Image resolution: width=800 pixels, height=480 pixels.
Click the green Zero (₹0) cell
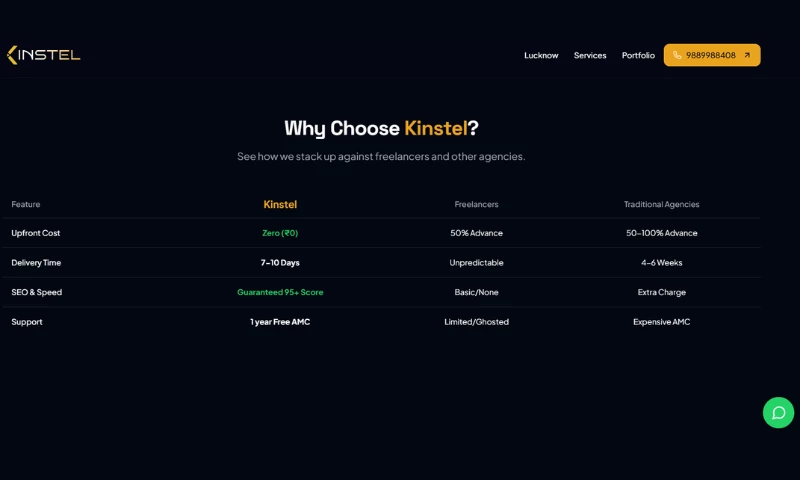[280, 233]
